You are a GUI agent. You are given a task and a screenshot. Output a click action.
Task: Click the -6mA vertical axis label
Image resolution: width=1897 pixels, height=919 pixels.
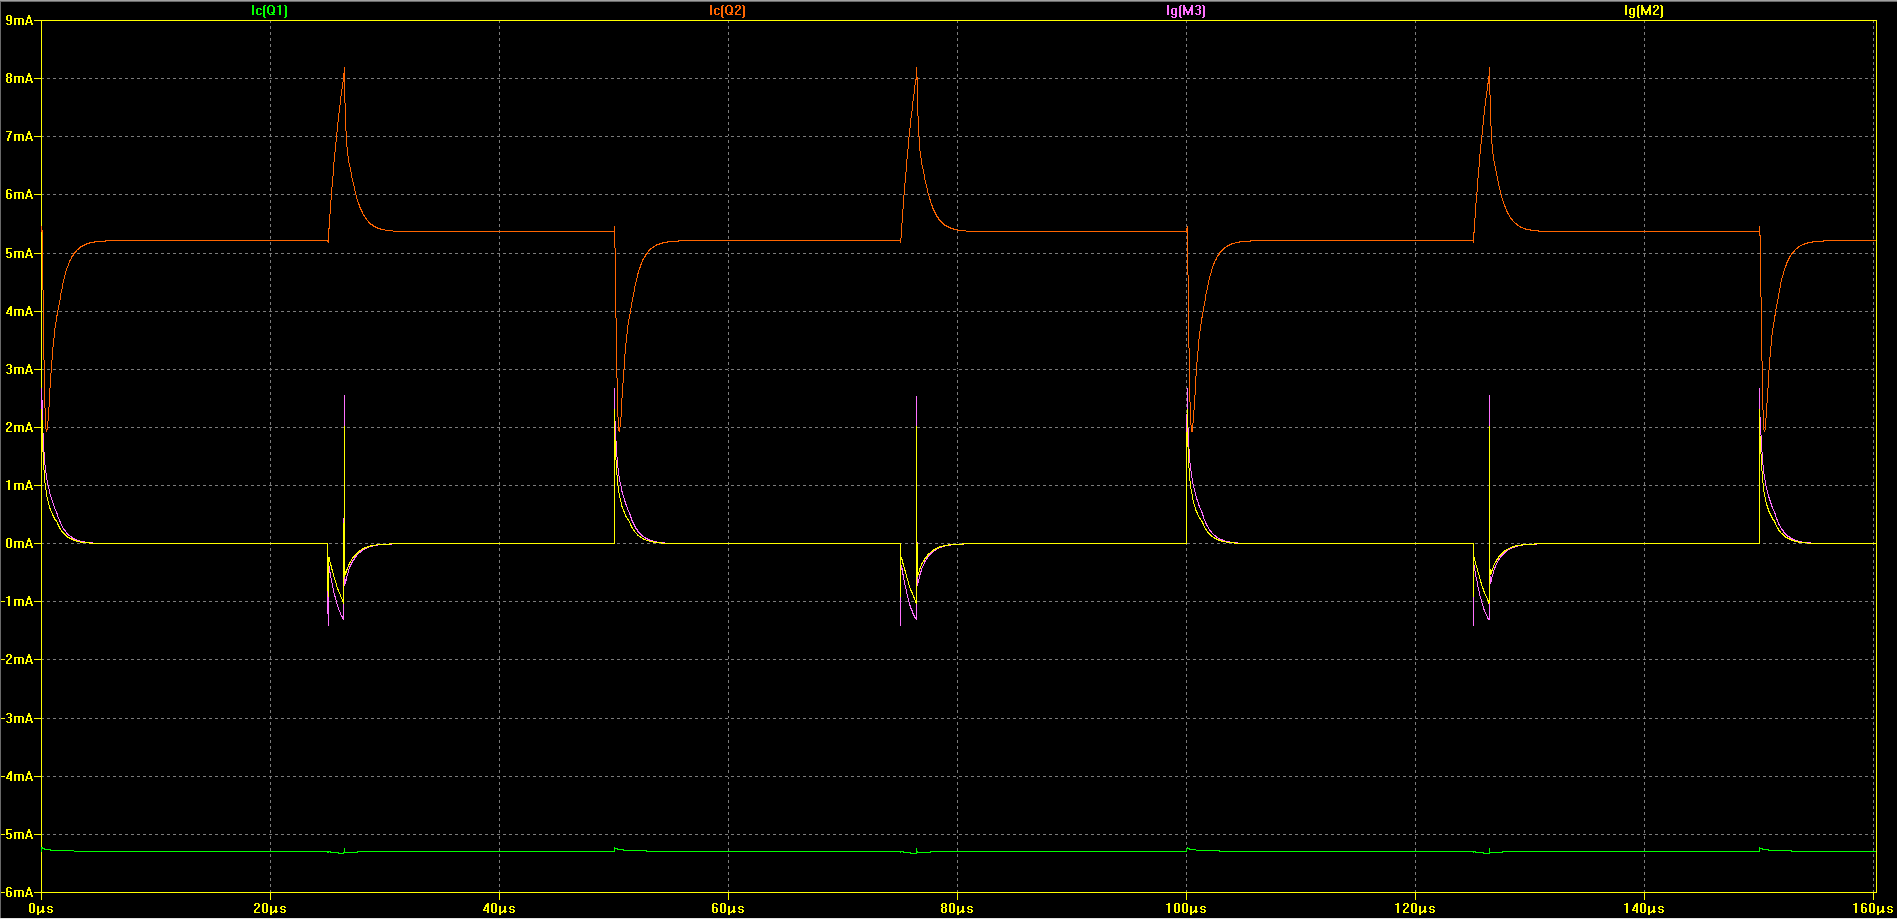17,892
